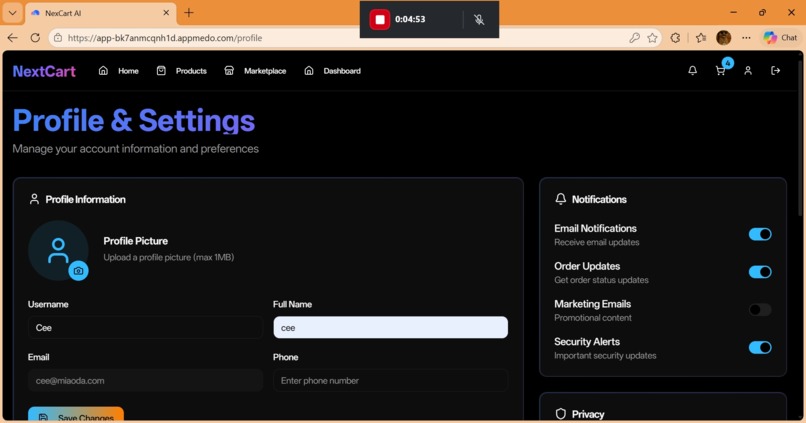Open the user account icon in navbar

pos(748,71)
